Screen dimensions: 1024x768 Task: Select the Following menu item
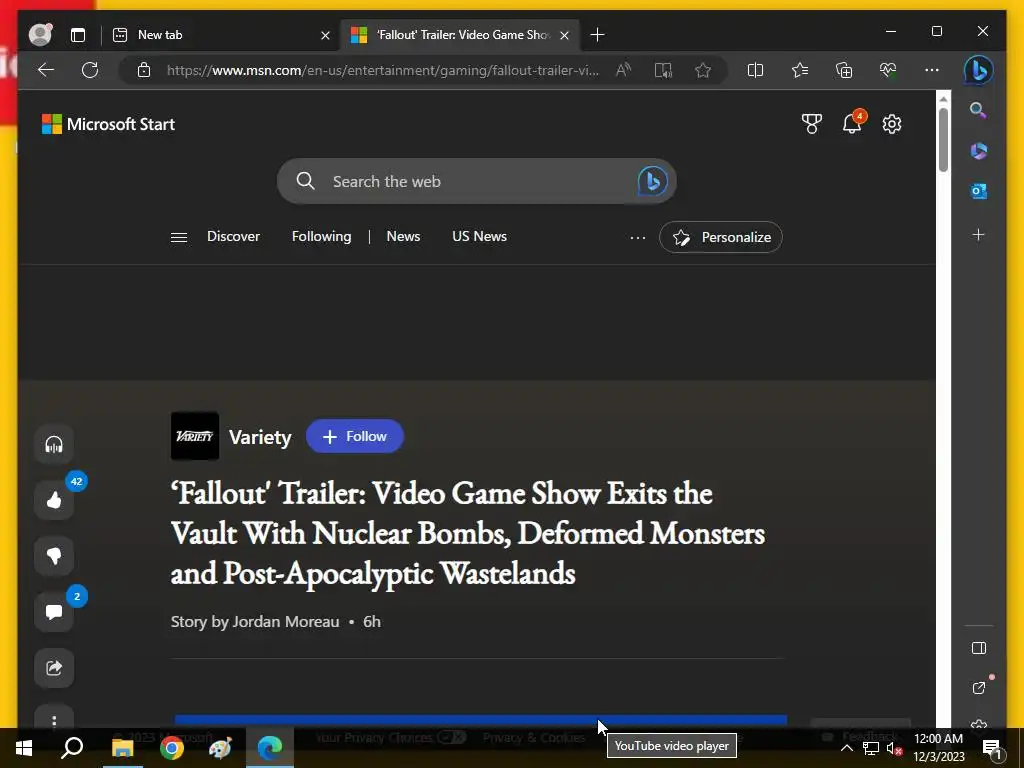point(321,236)
